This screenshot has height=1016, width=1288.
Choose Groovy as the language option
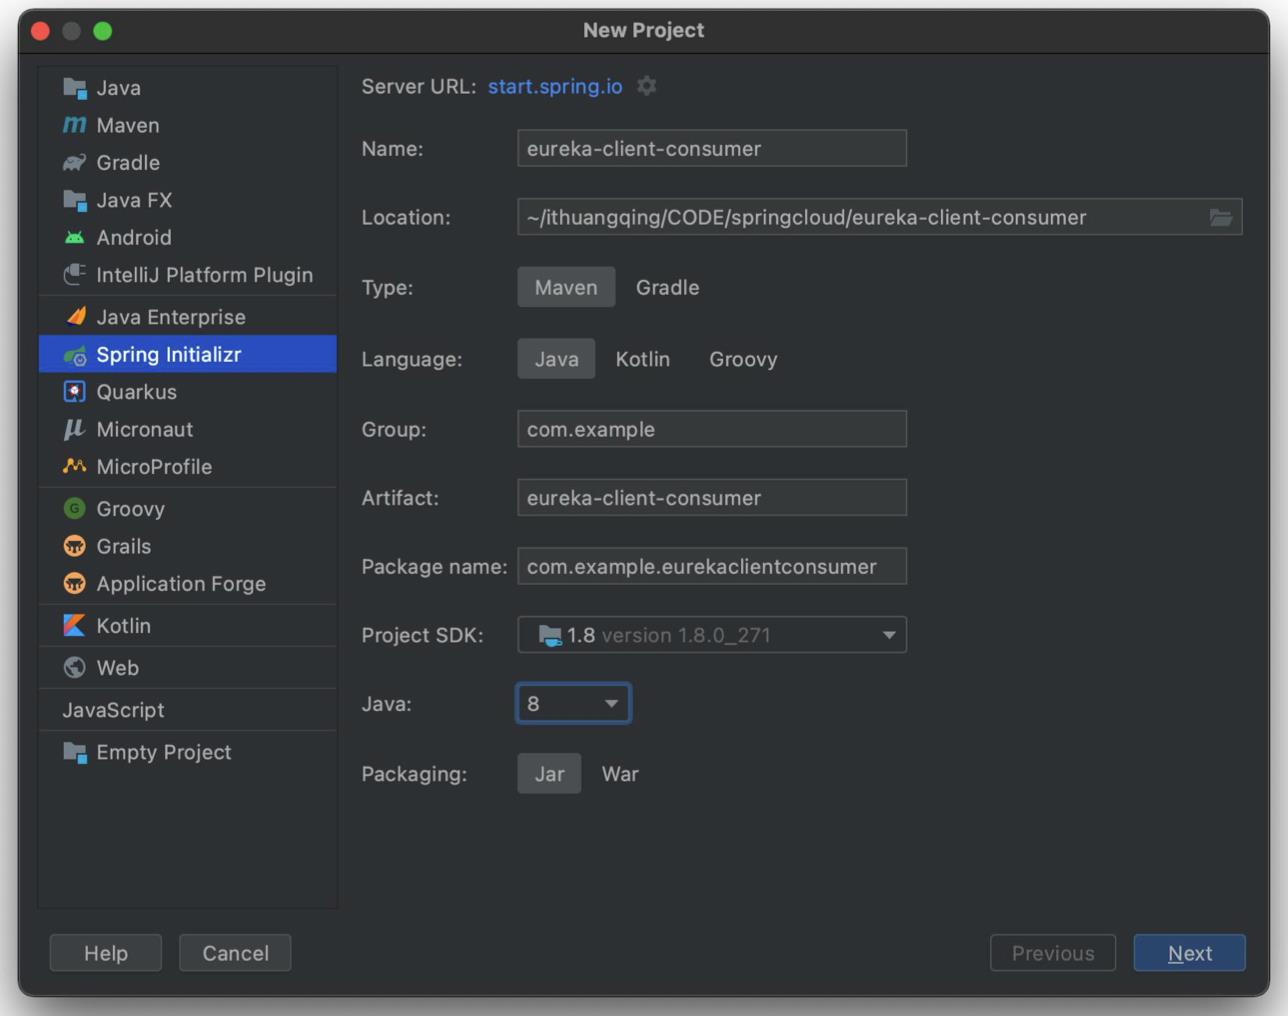coord(743,359)
